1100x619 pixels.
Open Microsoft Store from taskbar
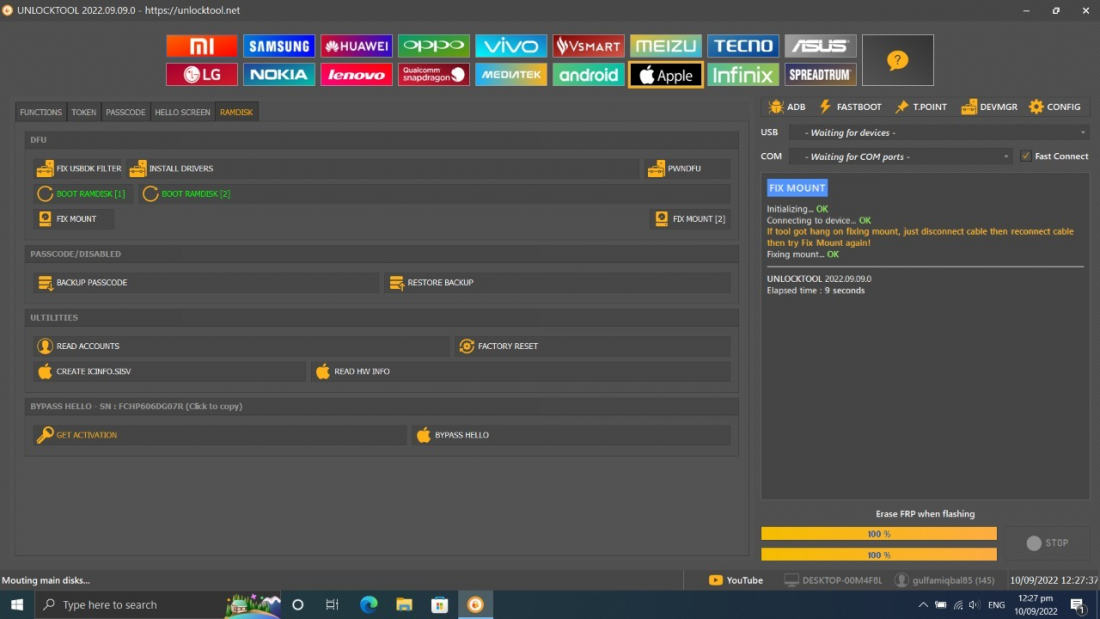click(x=440, y=604)
